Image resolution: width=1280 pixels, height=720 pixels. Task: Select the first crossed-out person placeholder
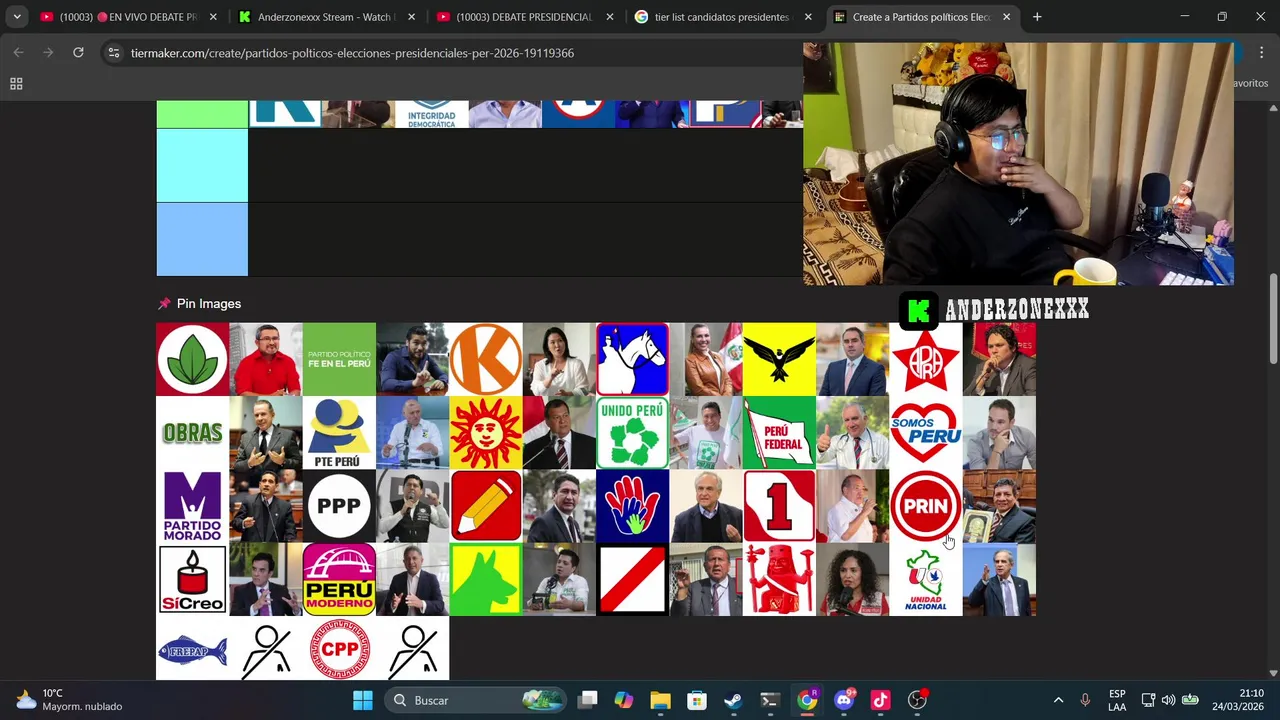[x=266, y=650]
